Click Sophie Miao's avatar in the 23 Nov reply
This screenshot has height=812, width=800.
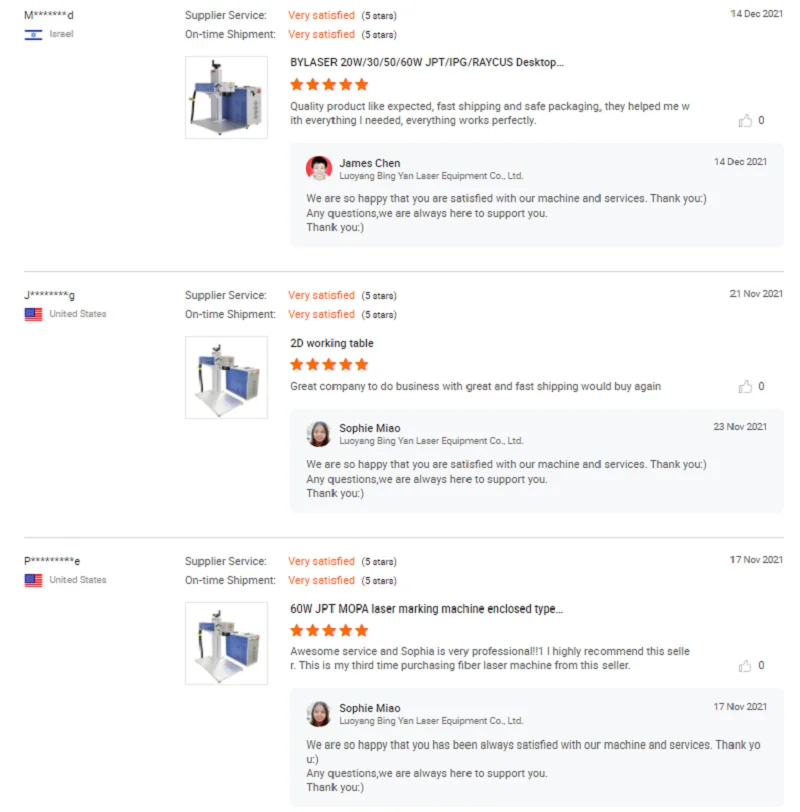[x=319, y=434]
